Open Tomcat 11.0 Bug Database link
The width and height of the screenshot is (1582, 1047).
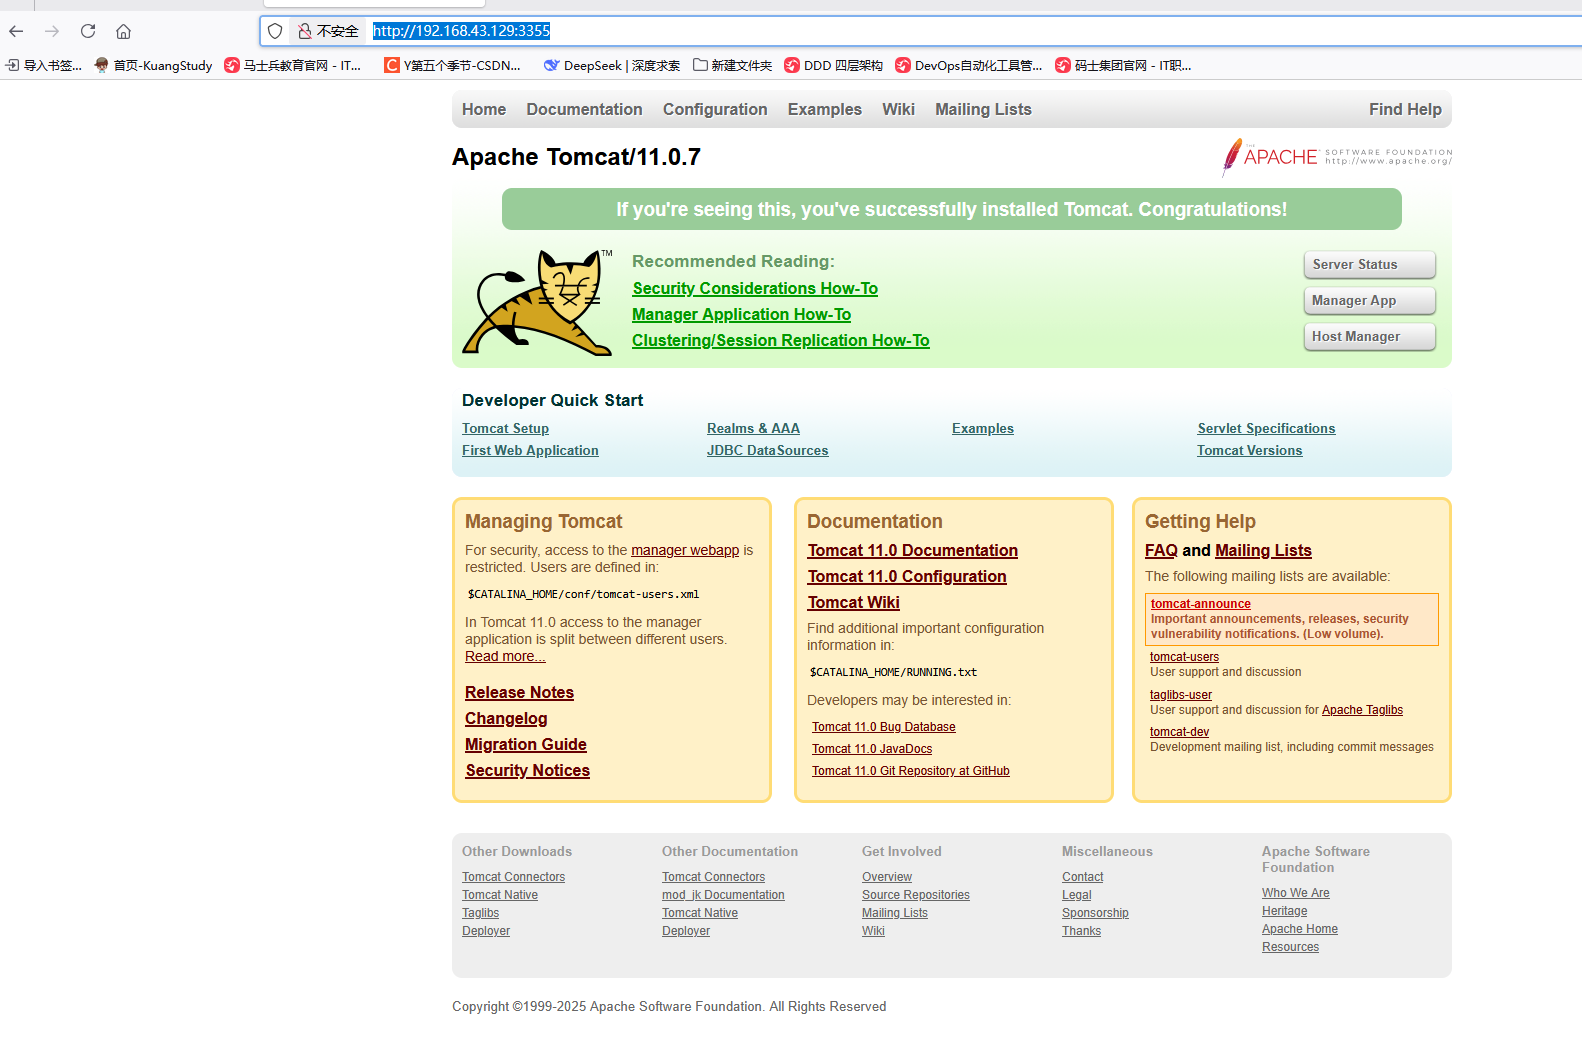(x=883, y=727)
